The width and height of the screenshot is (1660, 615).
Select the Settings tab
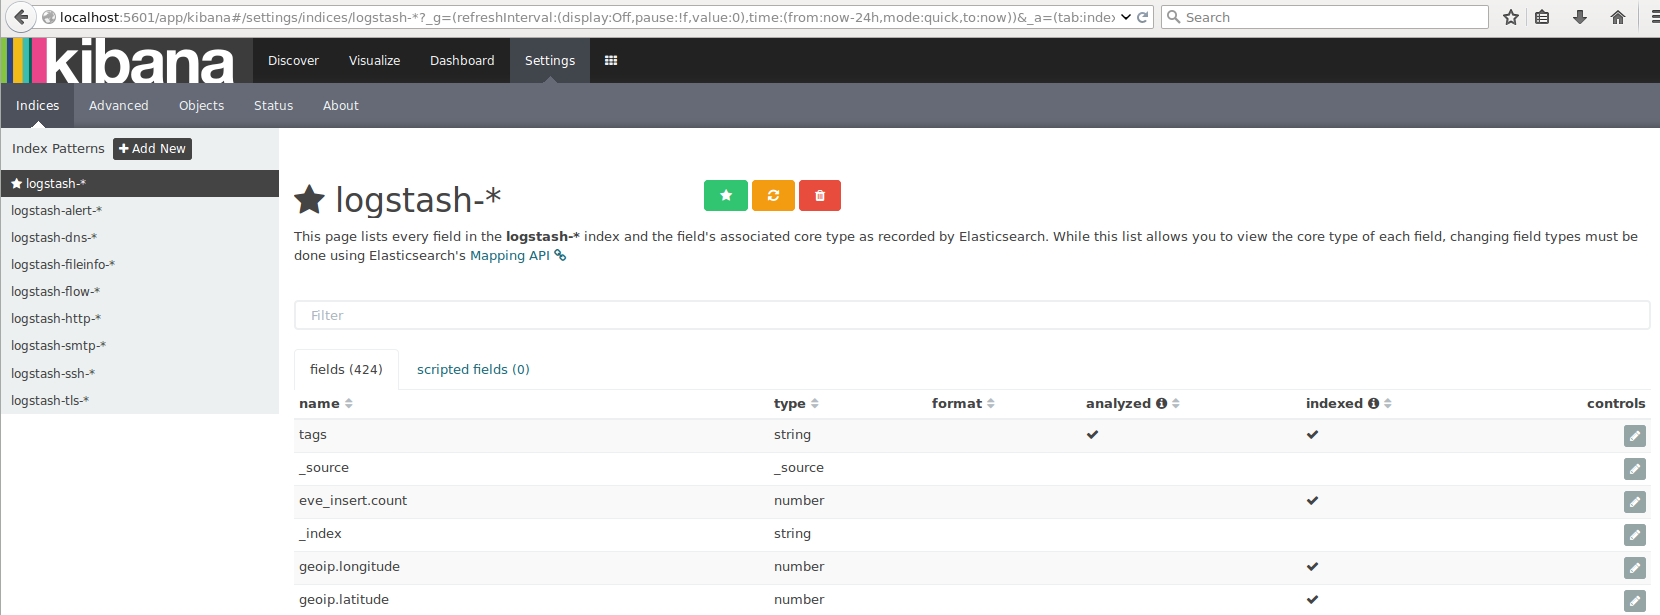[x=550, y=61]
